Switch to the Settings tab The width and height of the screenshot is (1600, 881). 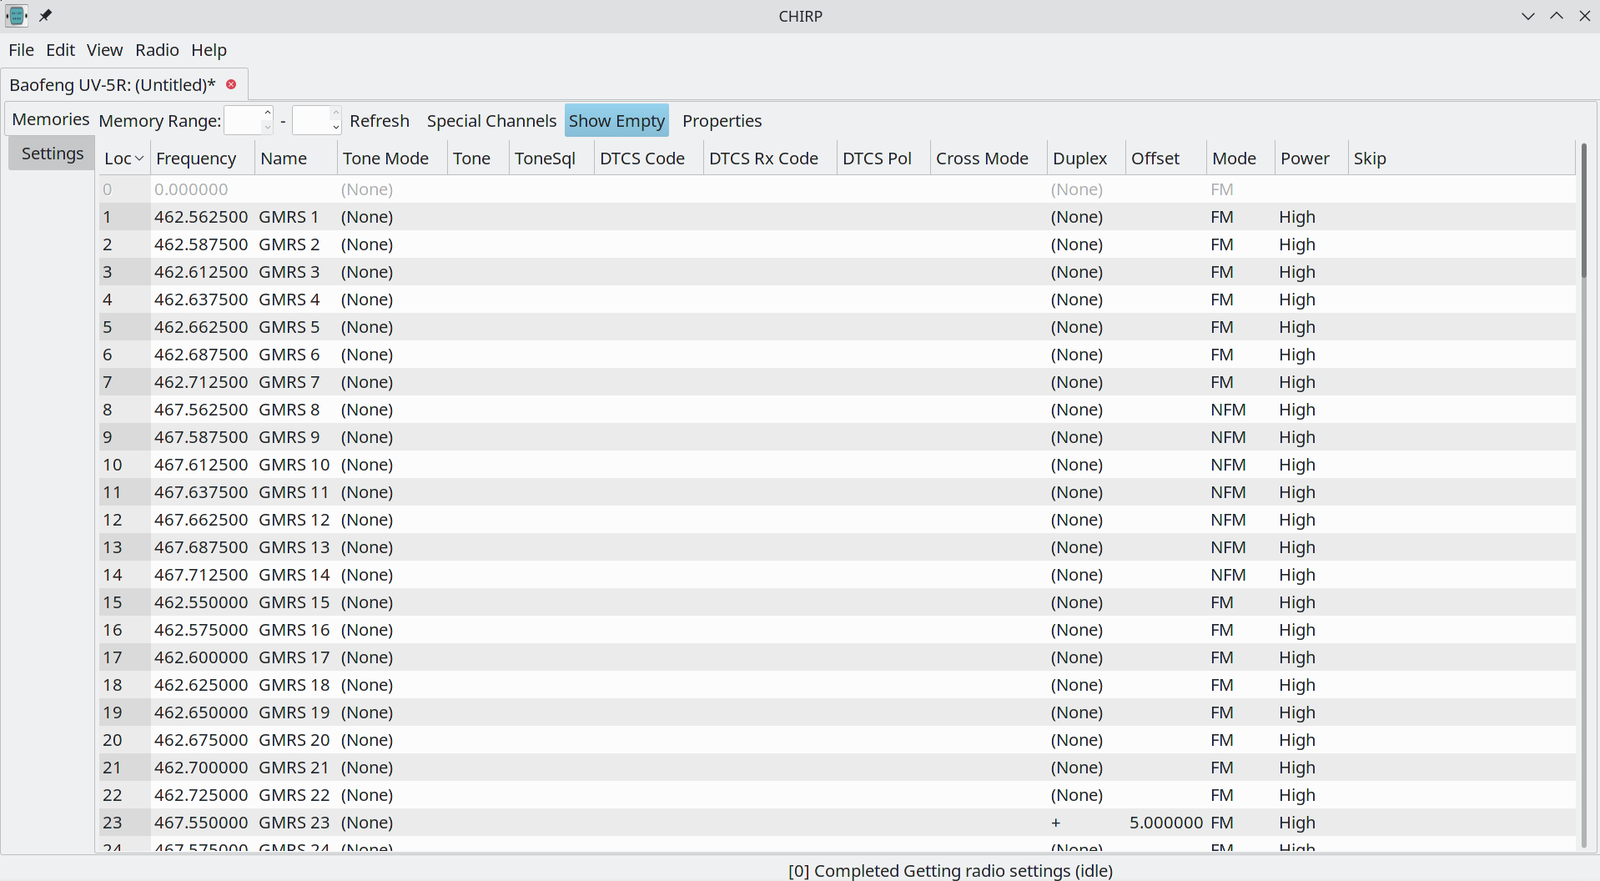click(x=52, y=154)
